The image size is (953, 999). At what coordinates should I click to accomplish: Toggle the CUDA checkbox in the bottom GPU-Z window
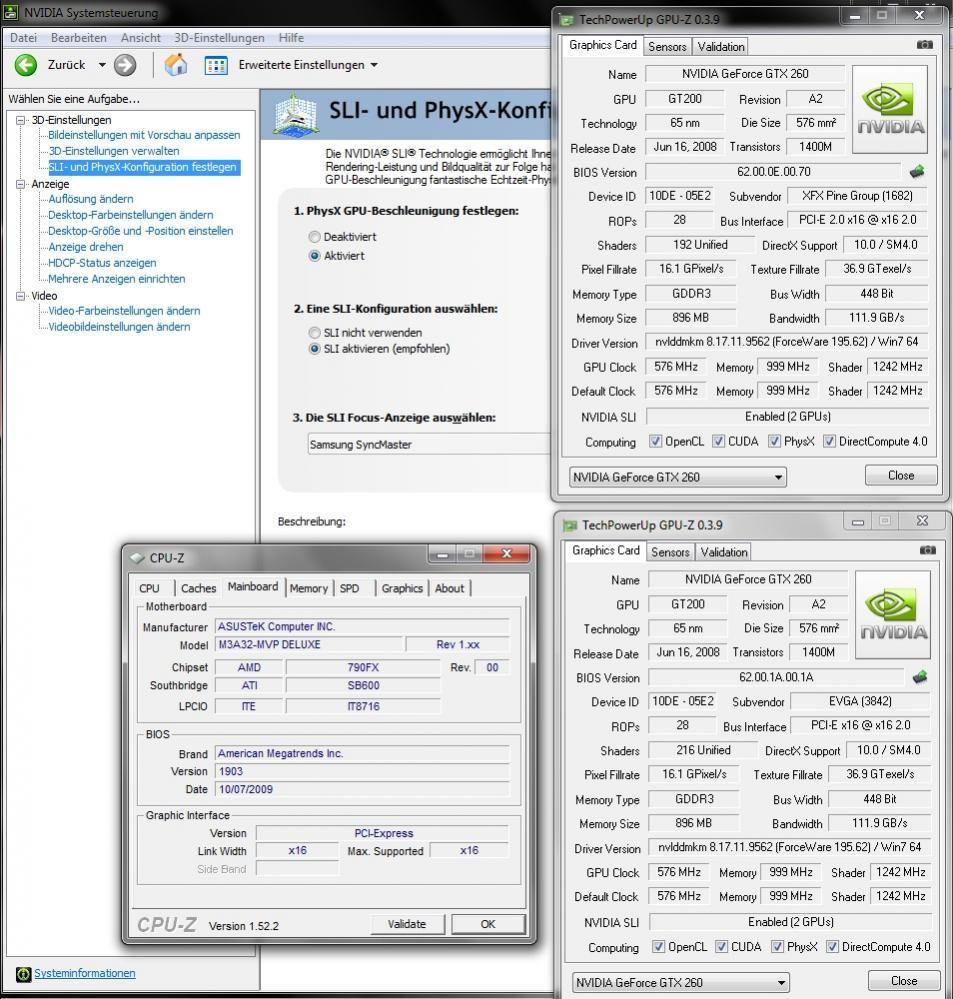pyautogui.click(x=721, y=947)
